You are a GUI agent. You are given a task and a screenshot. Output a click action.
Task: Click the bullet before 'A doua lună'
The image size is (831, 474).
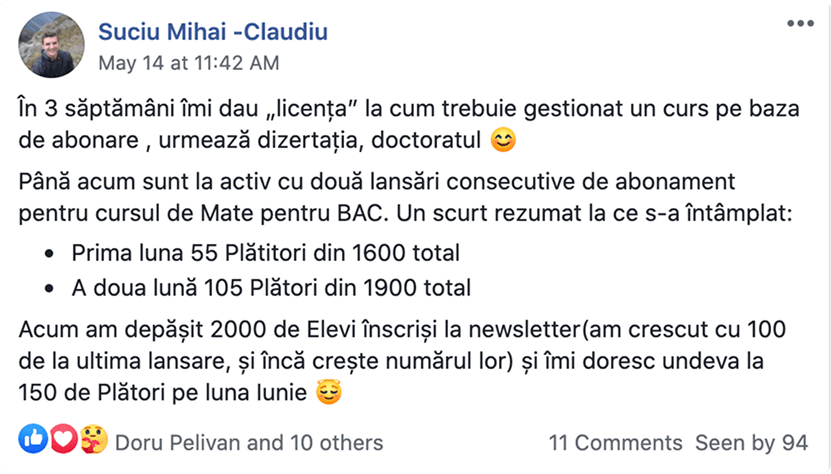click(49, 289)
